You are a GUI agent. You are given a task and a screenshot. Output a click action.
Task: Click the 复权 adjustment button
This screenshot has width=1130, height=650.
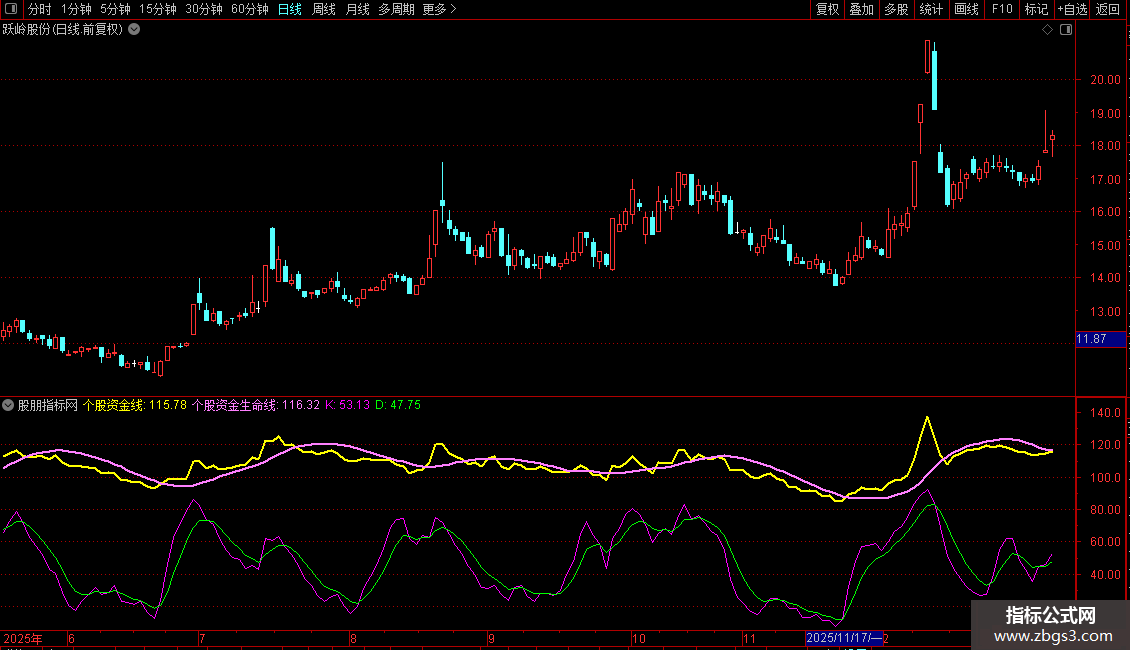(827, 9)
